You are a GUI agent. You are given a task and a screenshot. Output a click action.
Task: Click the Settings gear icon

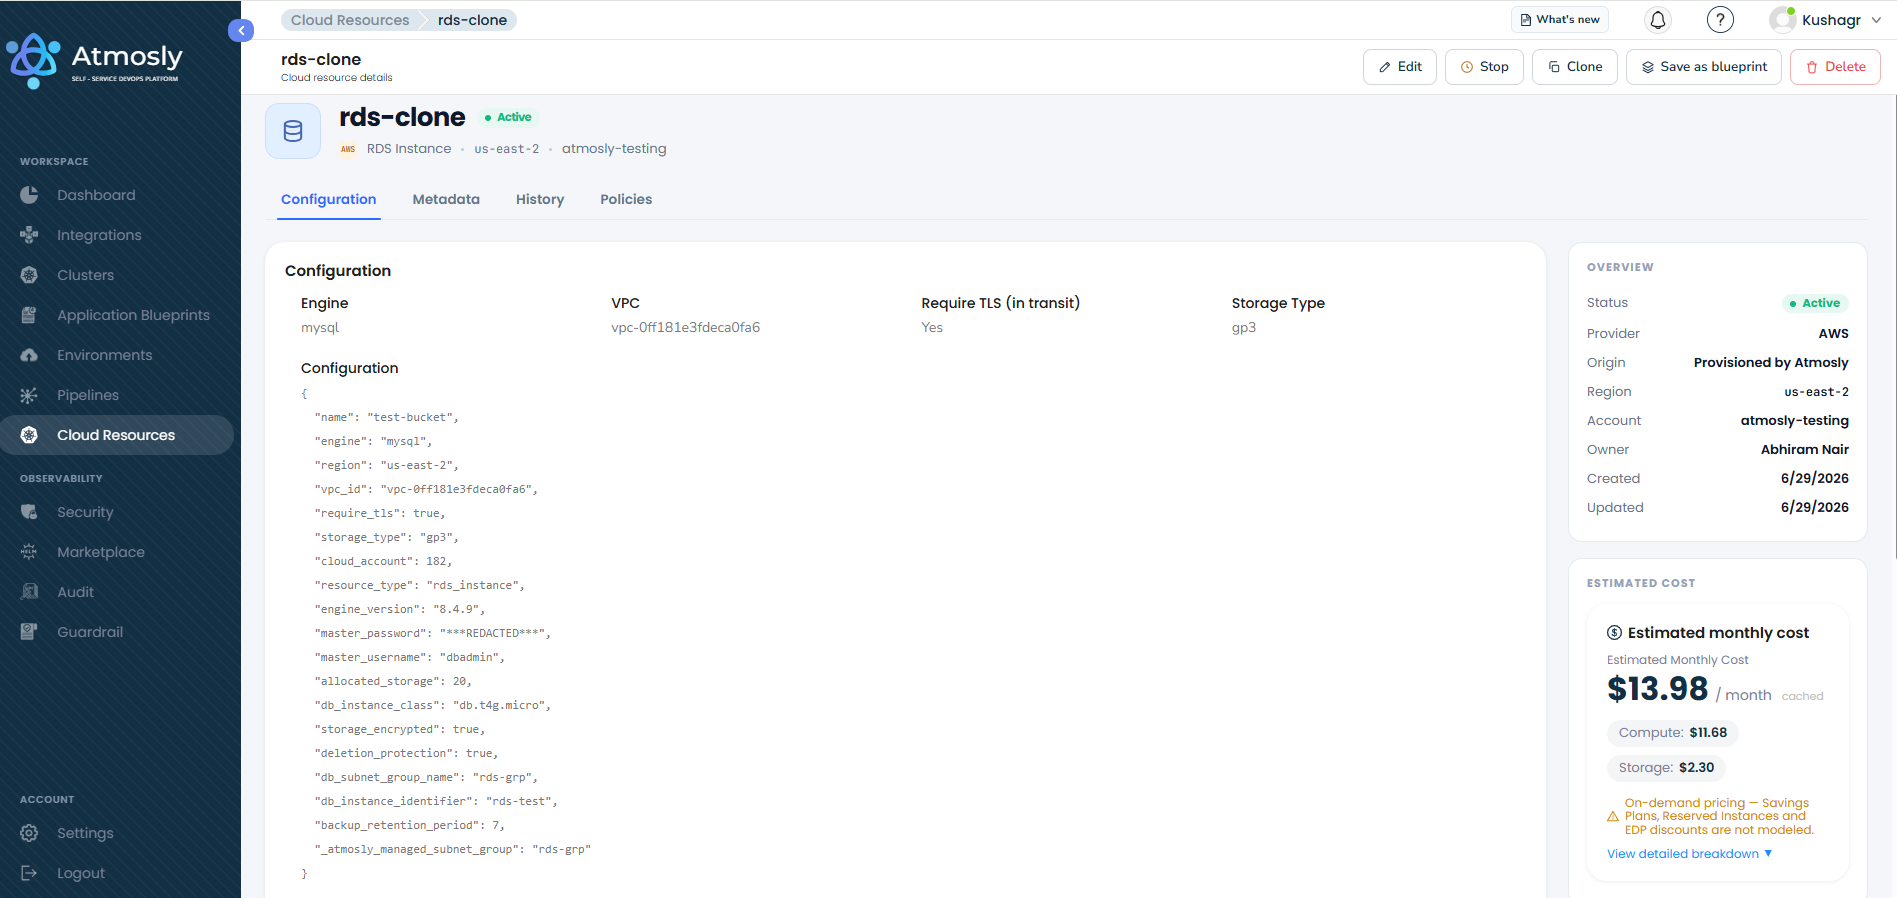click(x=29, y=833)
